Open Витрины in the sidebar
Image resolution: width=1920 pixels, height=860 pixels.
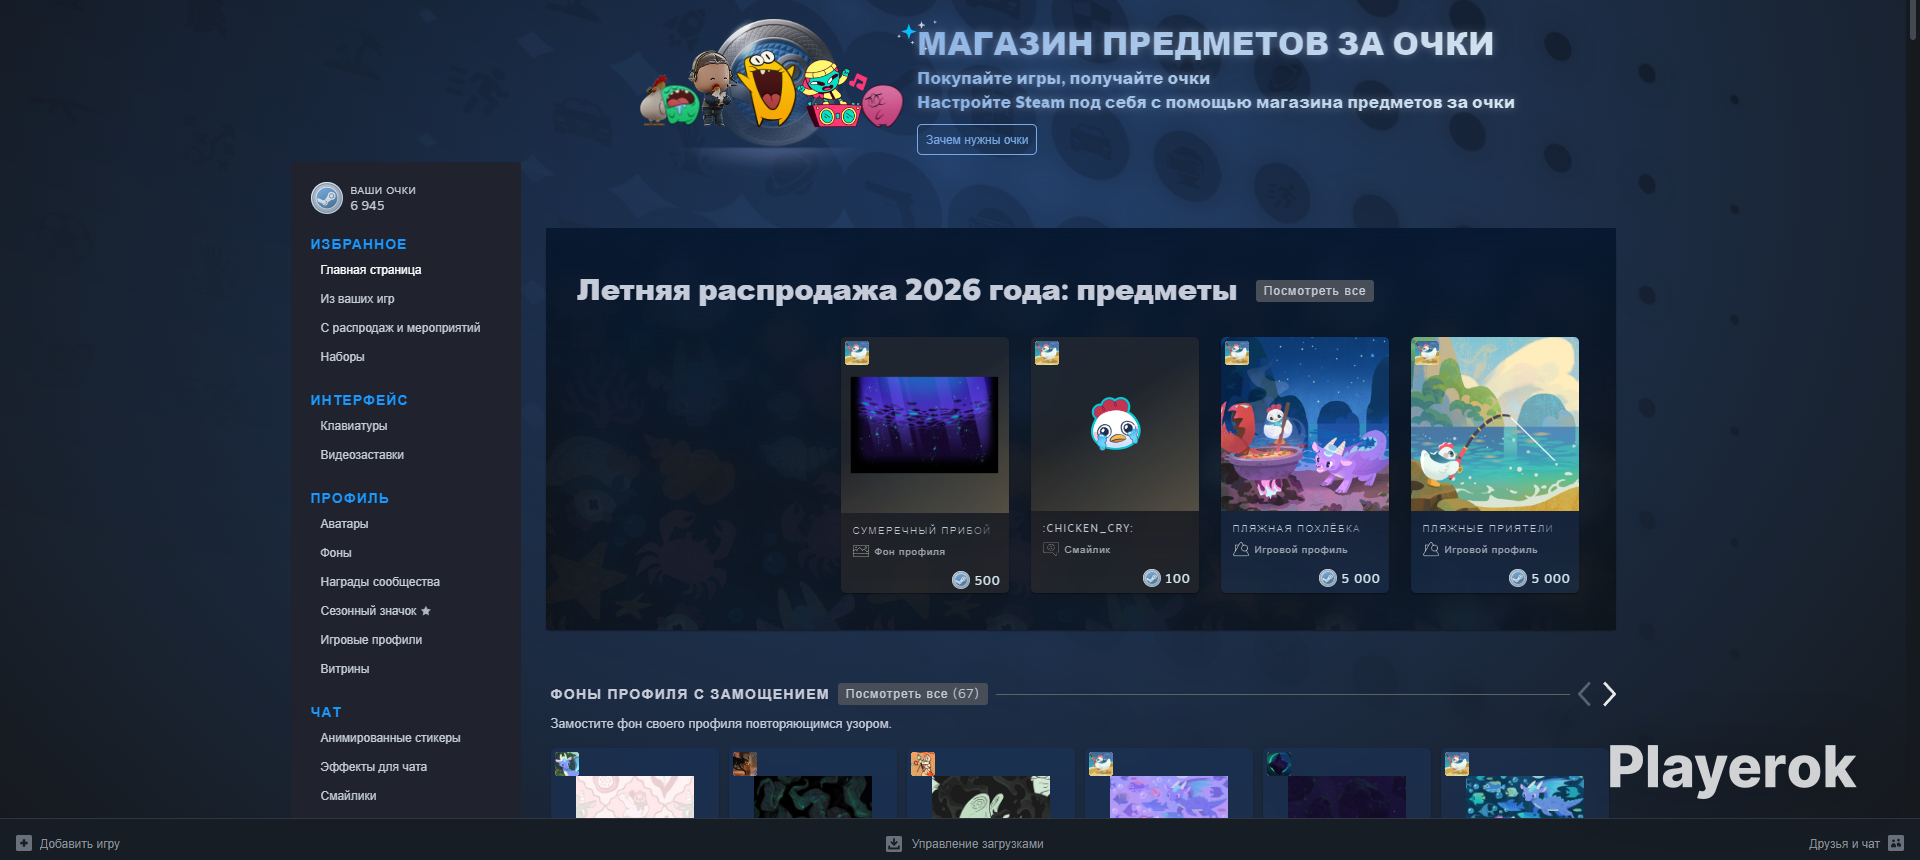tap(345, 669)
